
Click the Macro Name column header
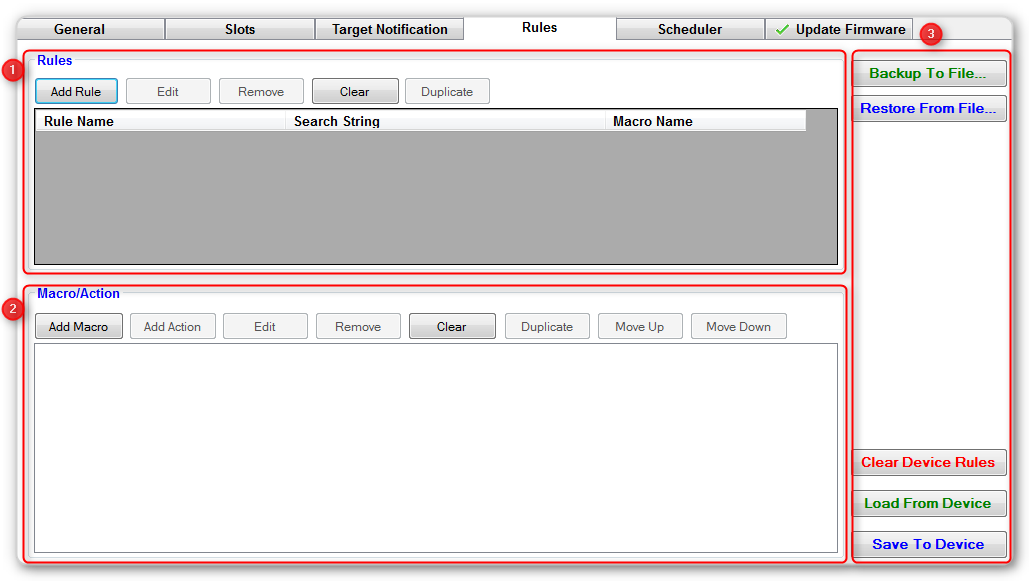click(x=706, y=122)
